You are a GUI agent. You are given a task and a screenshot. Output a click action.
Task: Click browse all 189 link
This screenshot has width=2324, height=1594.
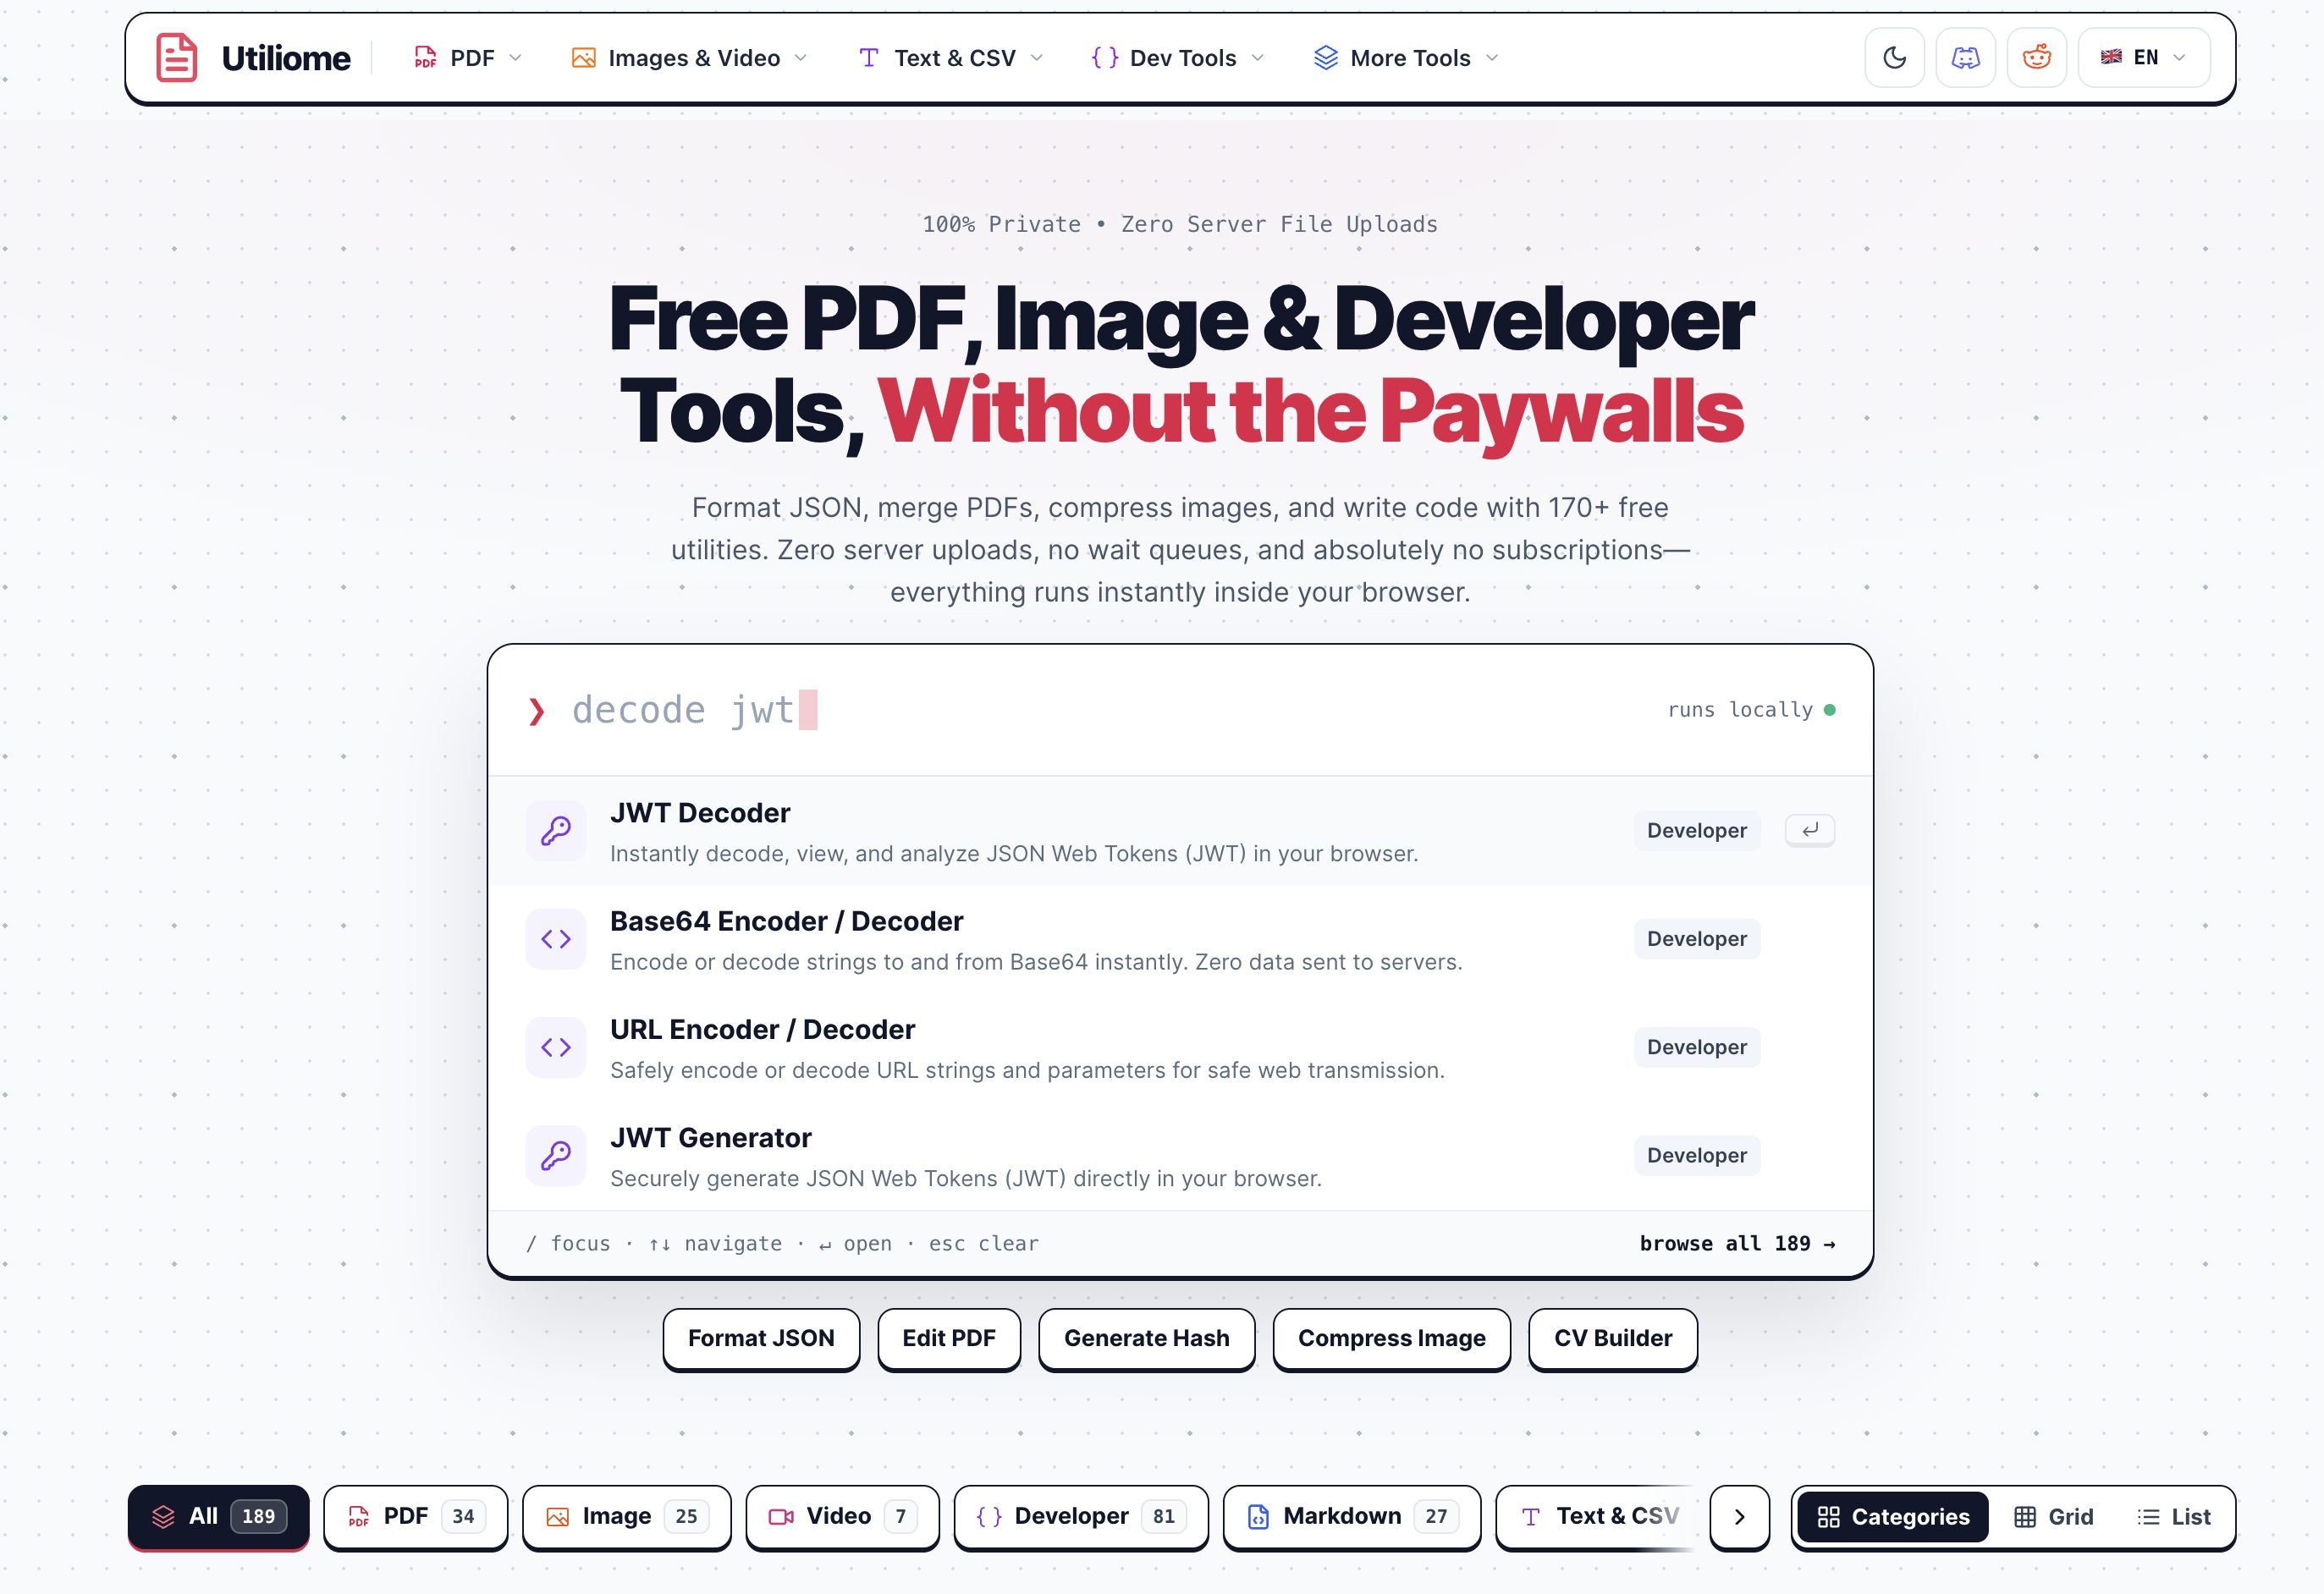(x=1737, y=1243)
